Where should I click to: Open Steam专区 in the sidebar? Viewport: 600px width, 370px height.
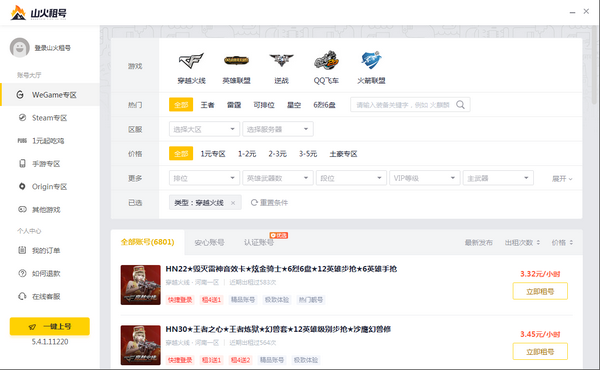(50, 118)
